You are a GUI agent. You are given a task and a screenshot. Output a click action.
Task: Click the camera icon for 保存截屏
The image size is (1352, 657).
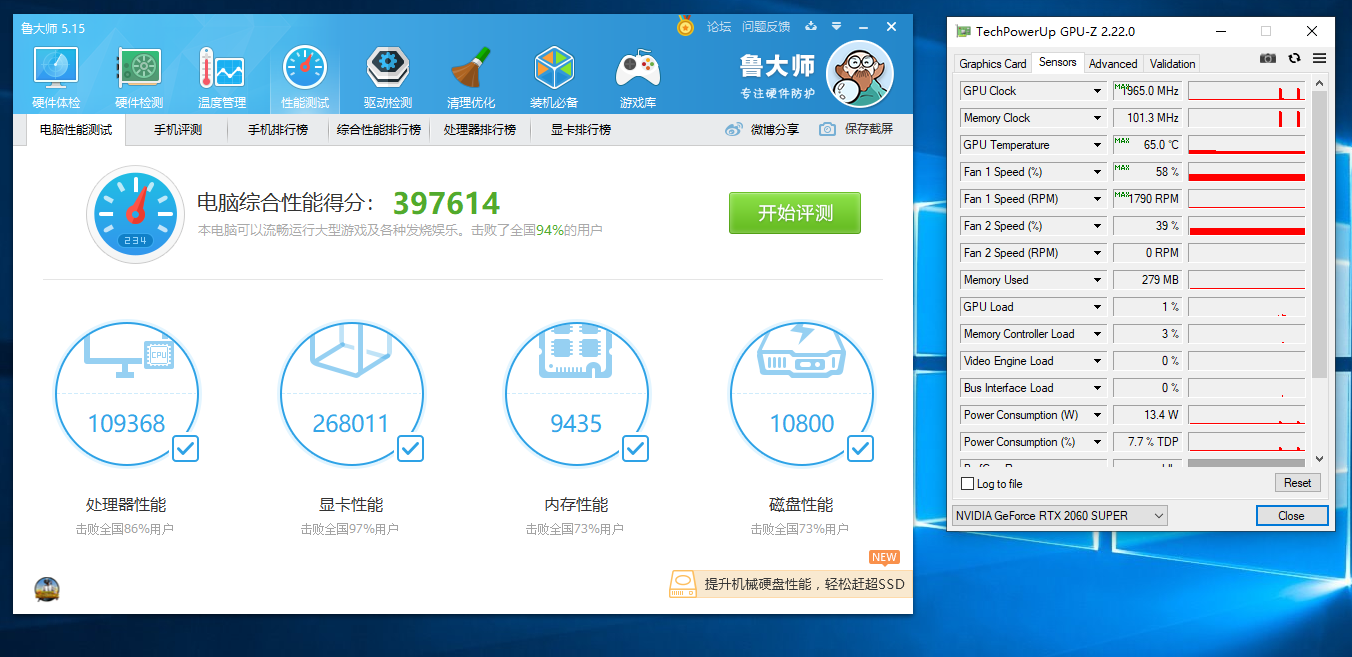pyautogui.click(x=827, y=129)
